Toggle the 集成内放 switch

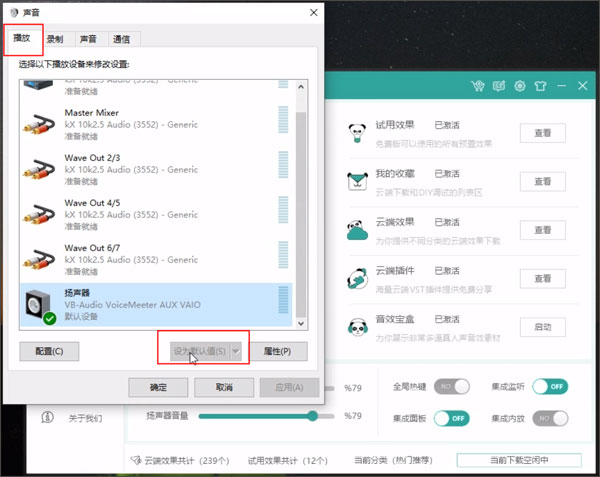[x=550, y=418]
